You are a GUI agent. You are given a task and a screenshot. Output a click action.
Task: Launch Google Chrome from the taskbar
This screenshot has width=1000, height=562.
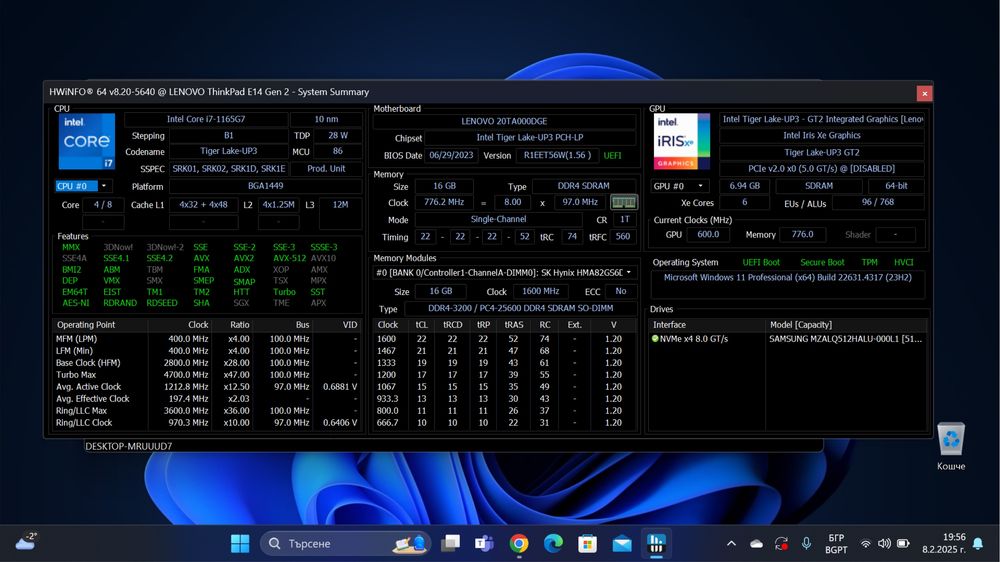pyautogui.click(x=519, y=544)
